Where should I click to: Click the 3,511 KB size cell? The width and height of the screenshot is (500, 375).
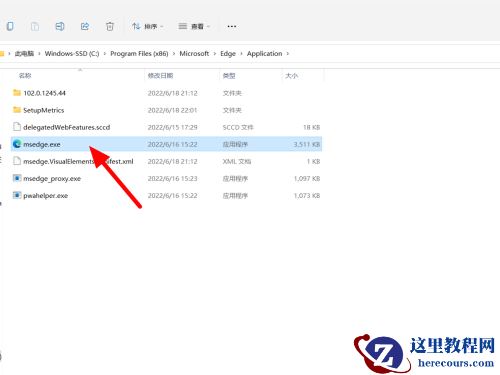[x=307, y=144]
